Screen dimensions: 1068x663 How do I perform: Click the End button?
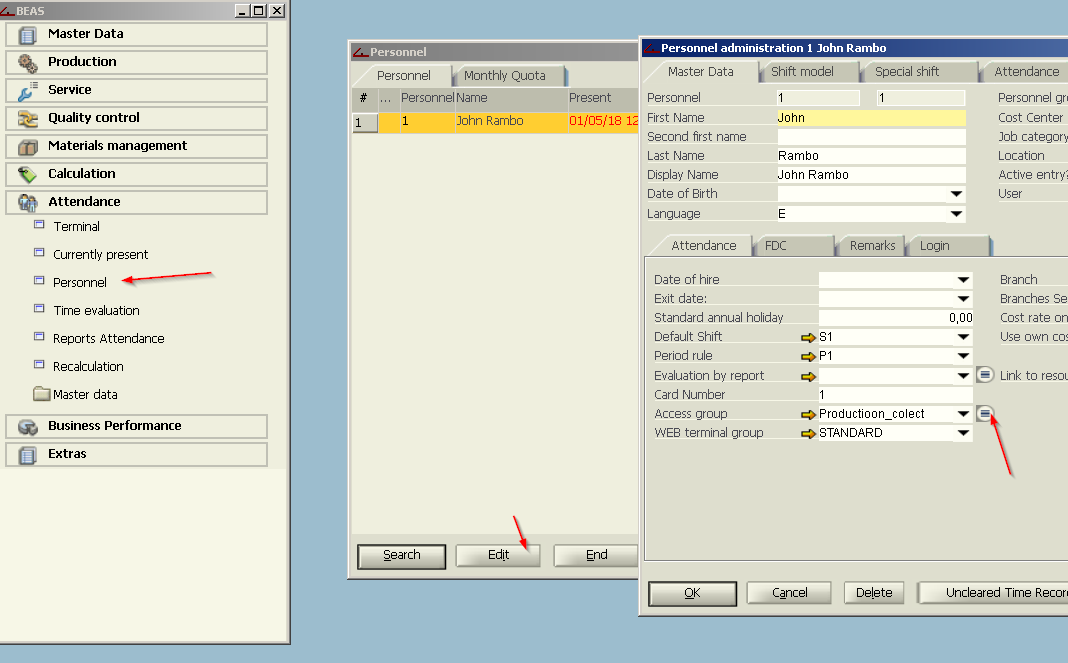coord(596,555)
